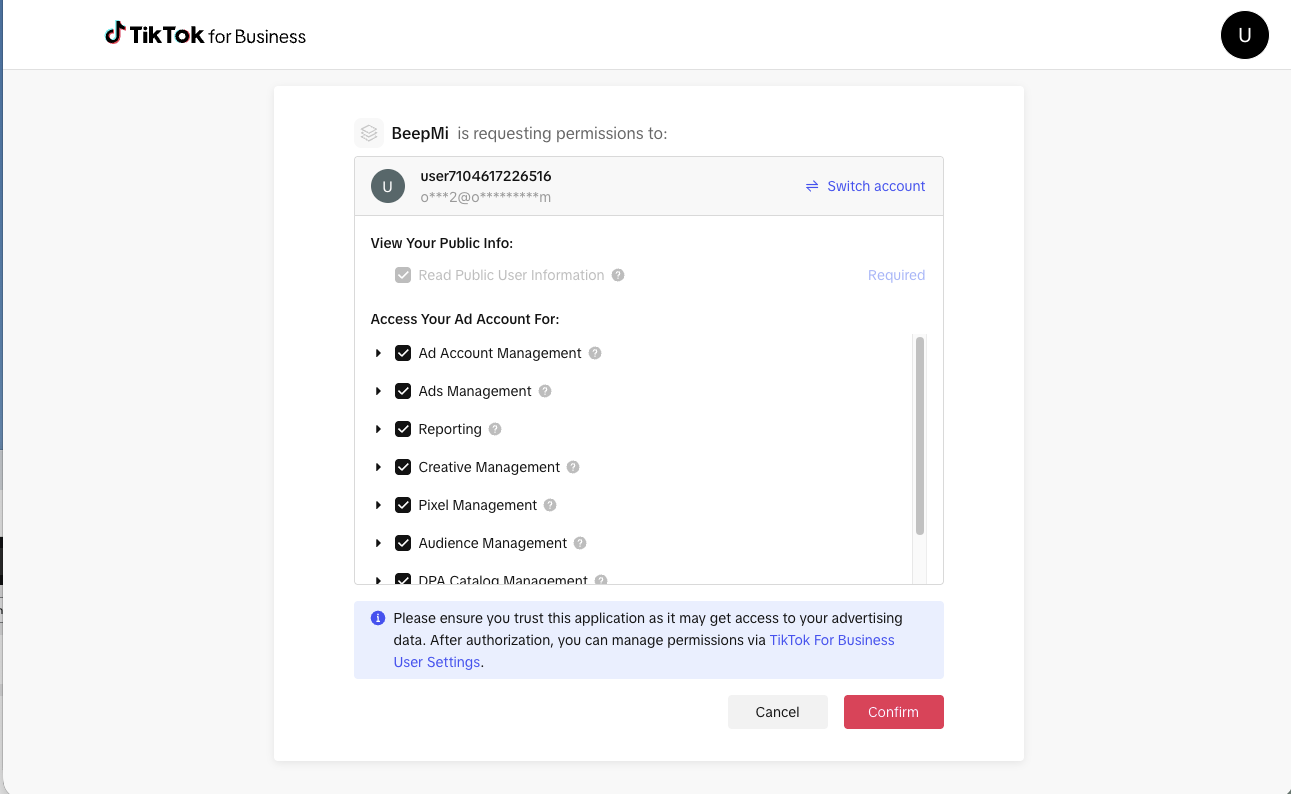Uncheck the Creative Management checkbox
The width and height of the screenshot is (1291, 794).
(x=403, y=467)
